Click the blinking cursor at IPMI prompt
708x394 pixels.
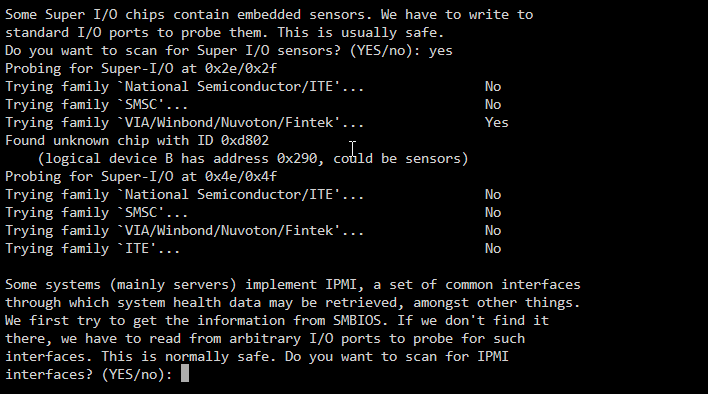point(185,374)
